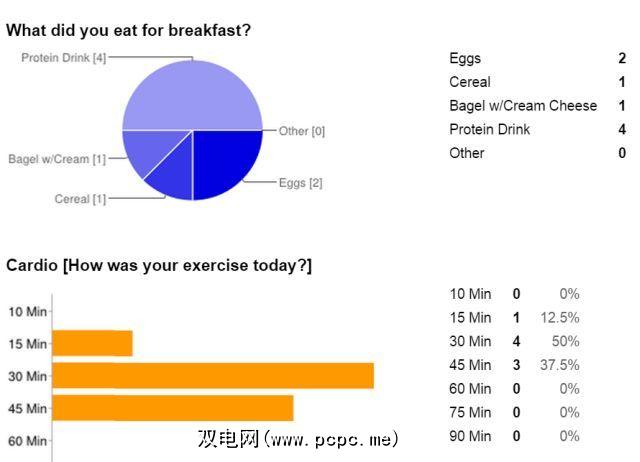
Task: Select the Bagel w/Cream pie slice
Action: pos(146,150)
